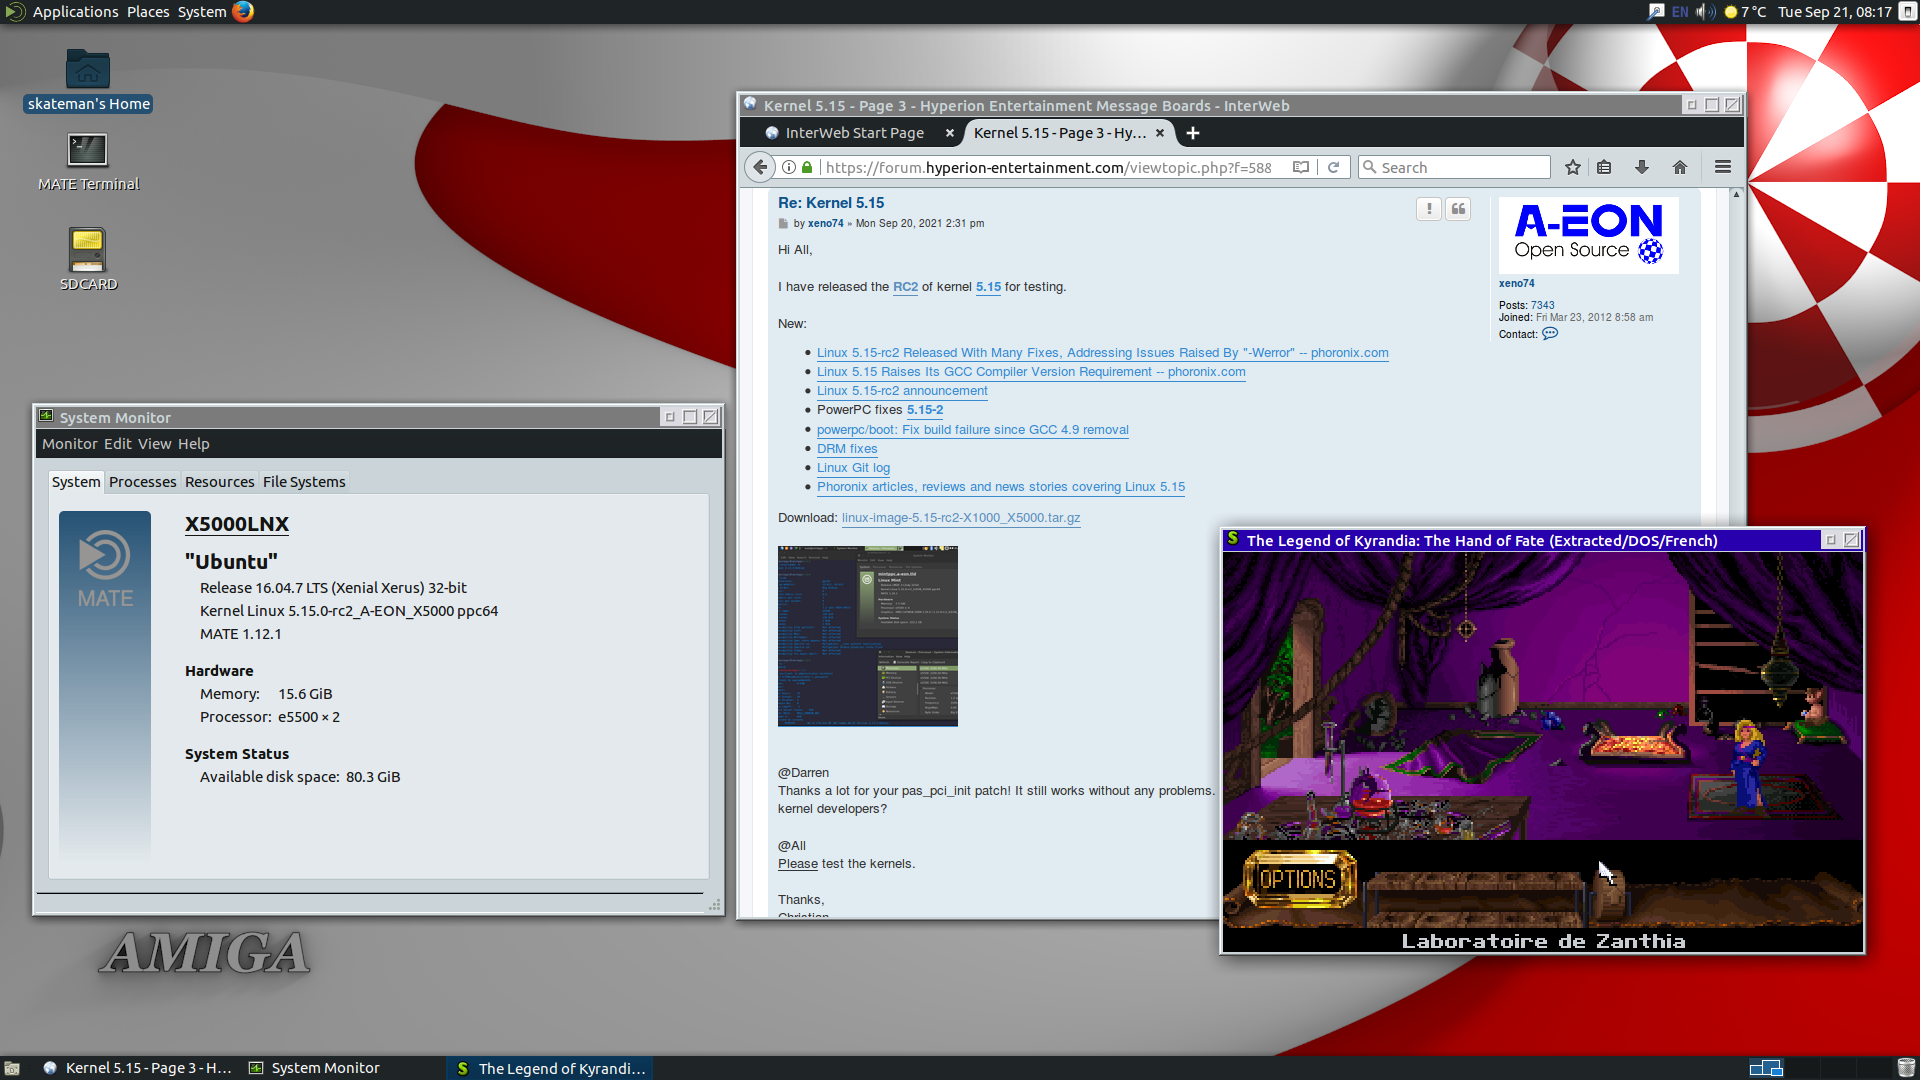The width and height of the screenshot is (1920, 1080).
Task: Open downloads arrow in browser toolbar
Action: pyautogui.click(x=1642, y=167)
